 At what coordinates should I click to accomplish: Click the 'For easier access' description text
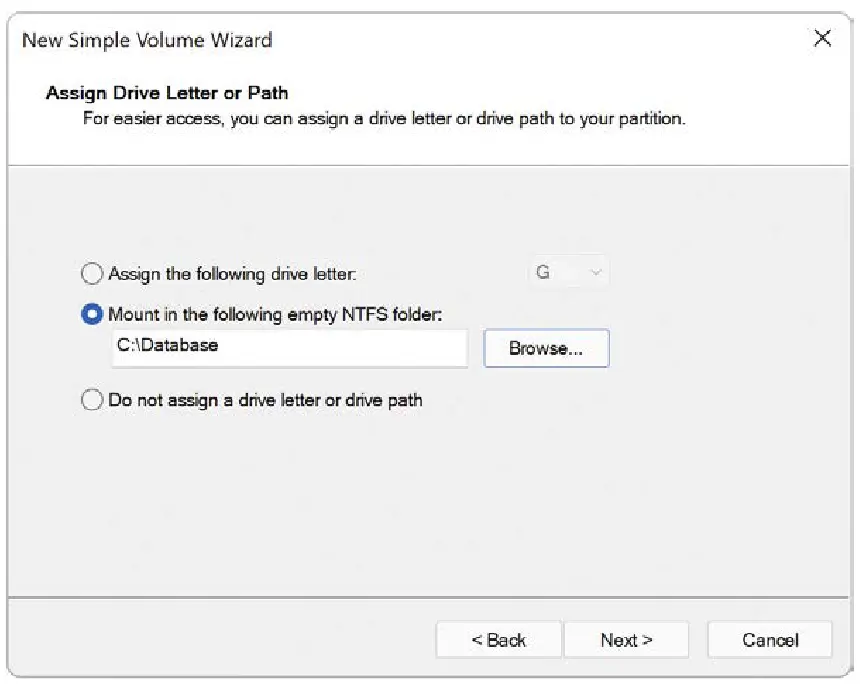383,119
